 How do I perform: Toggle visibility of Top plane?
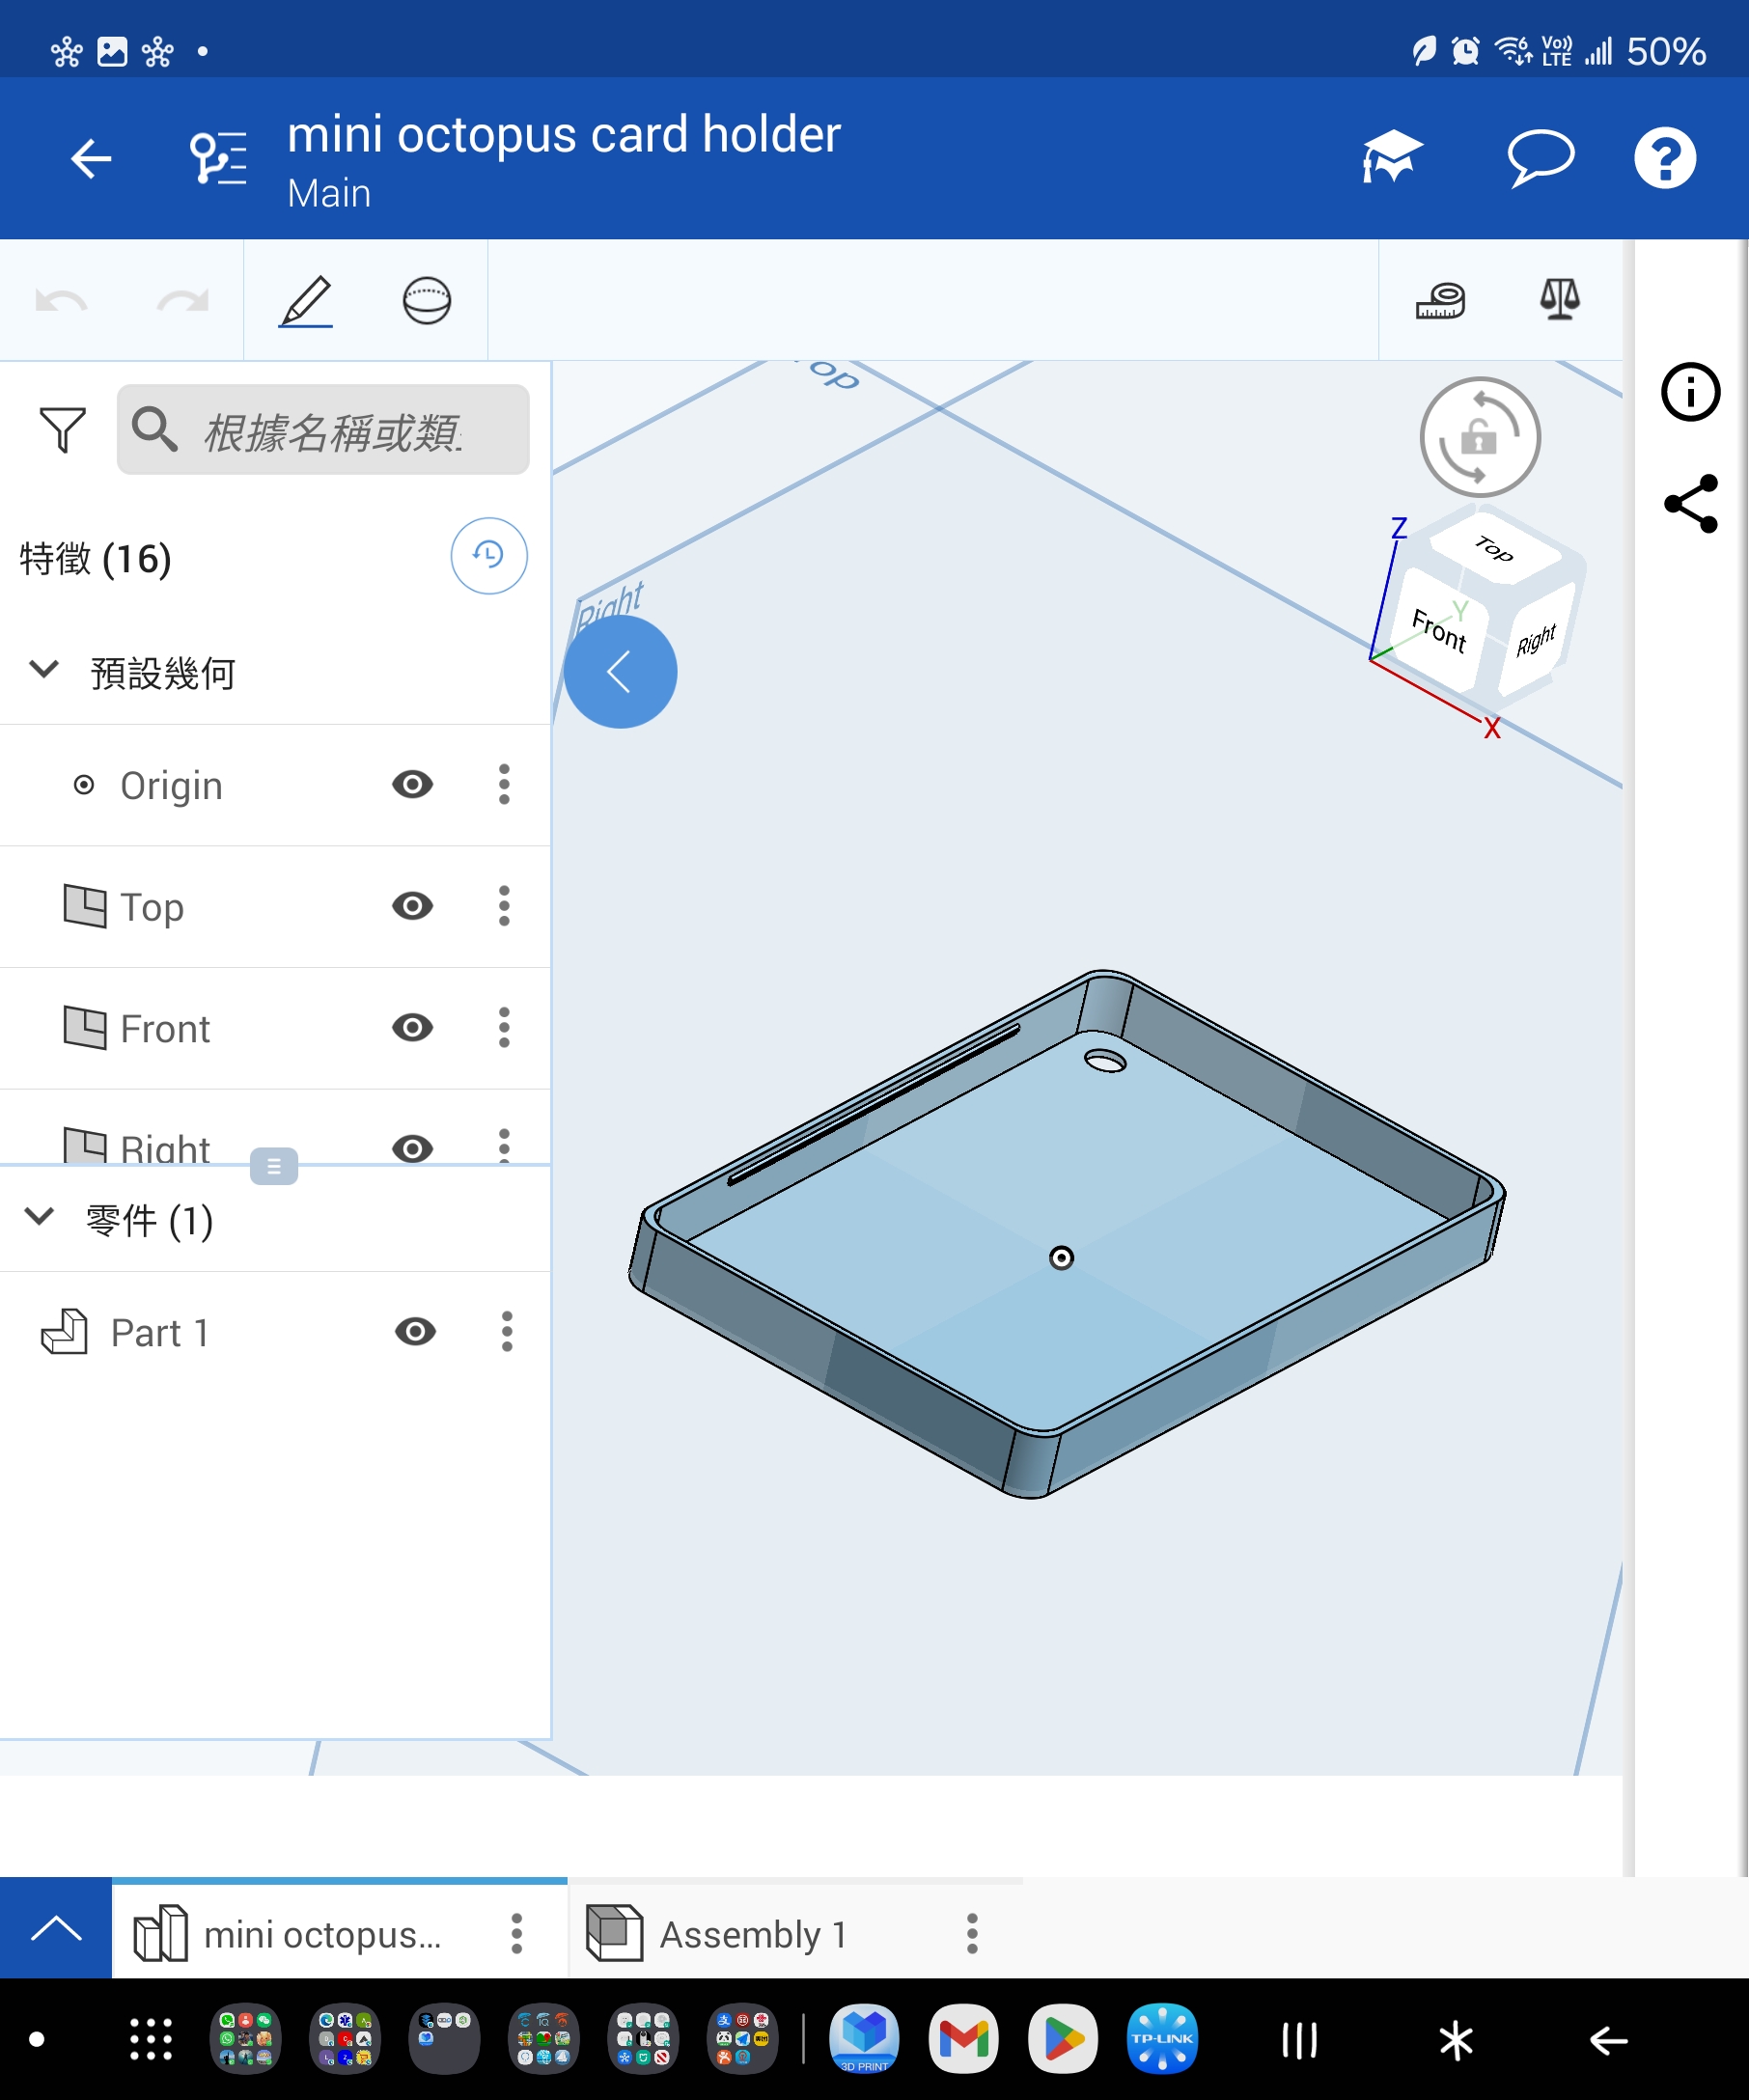[x=412, y=907]
